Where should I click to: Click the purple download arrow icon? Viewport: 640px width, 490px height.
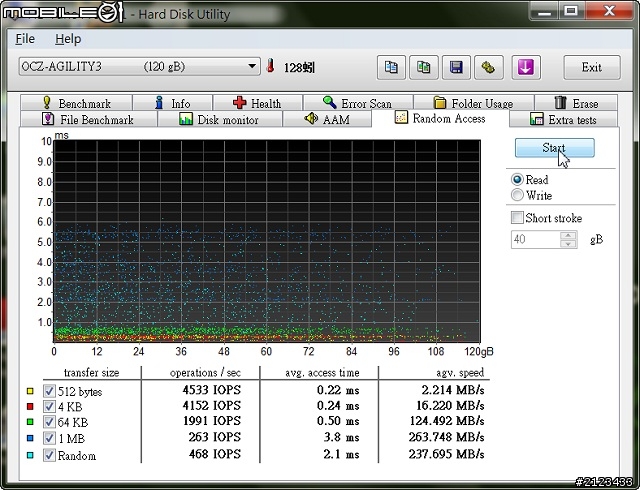pyautogui.click(x=526, y=67)
